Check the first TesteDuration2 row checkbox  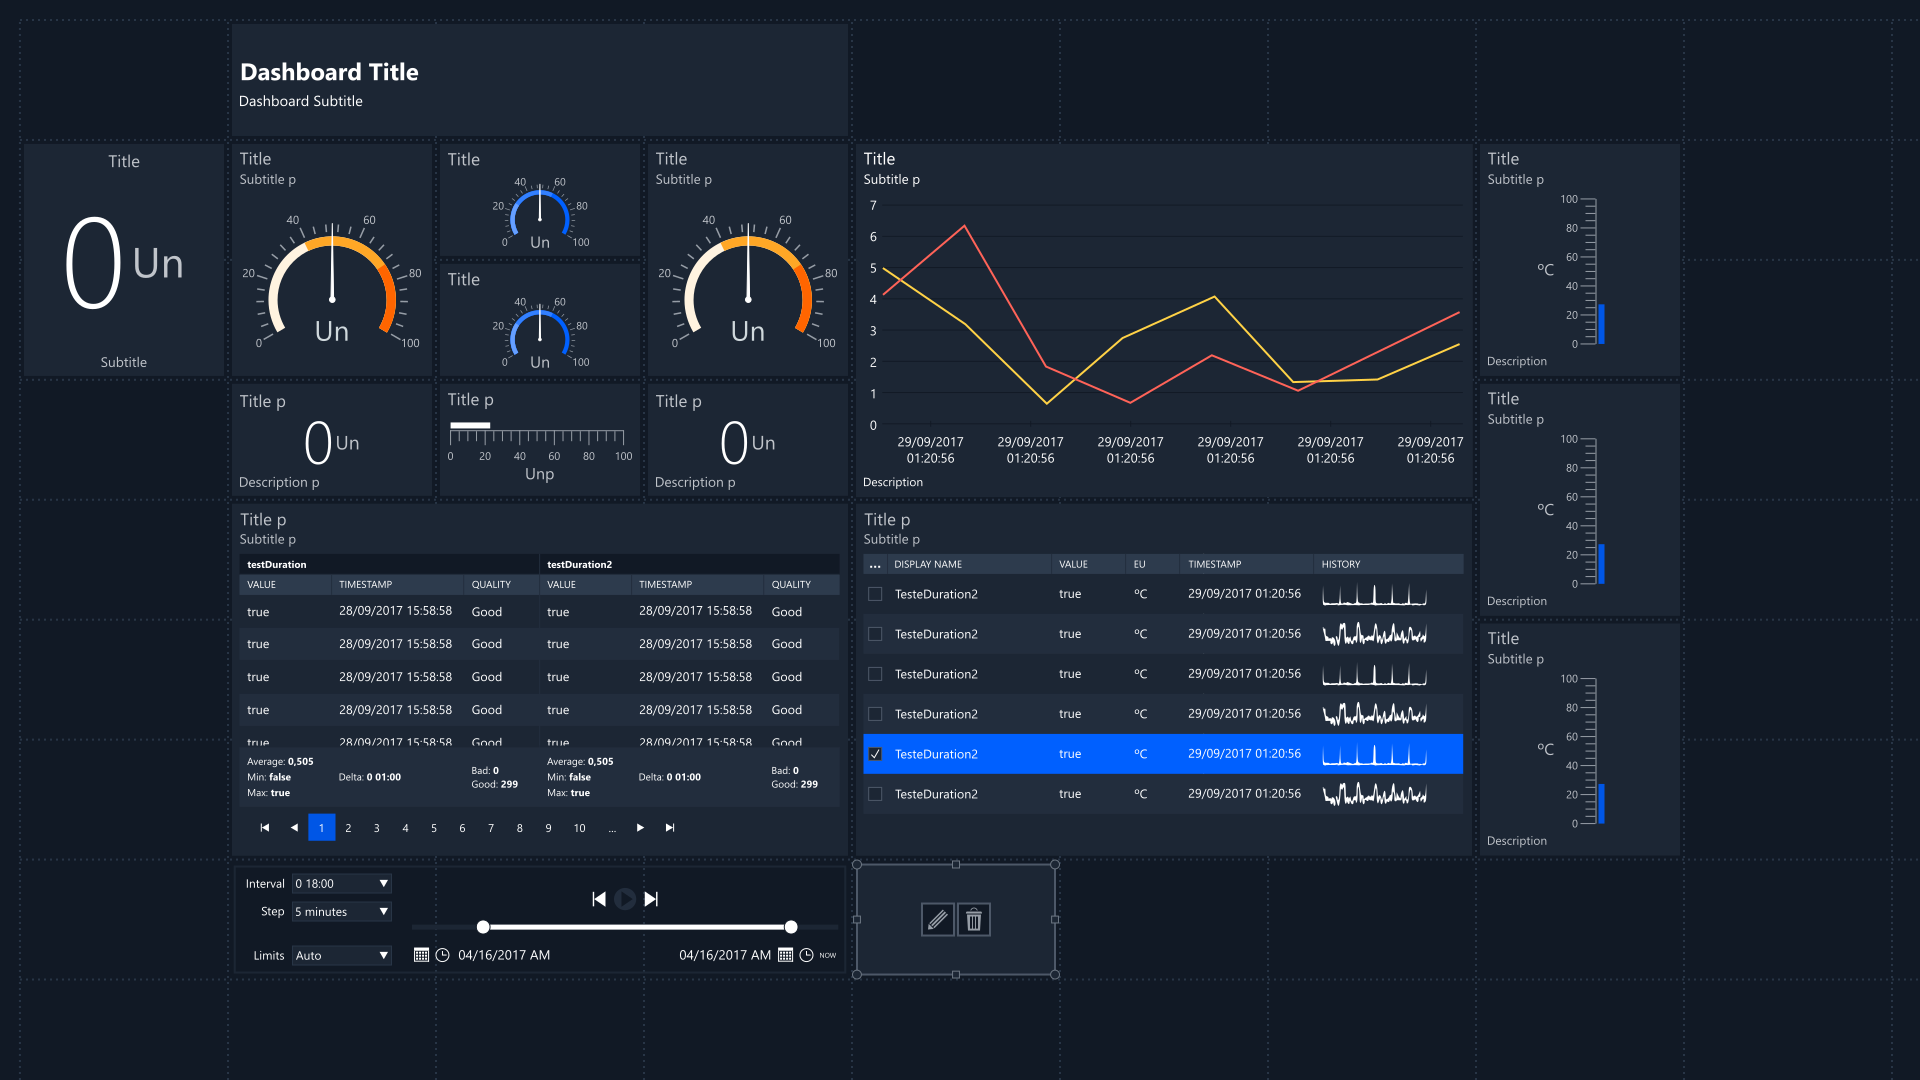point(875,594)
